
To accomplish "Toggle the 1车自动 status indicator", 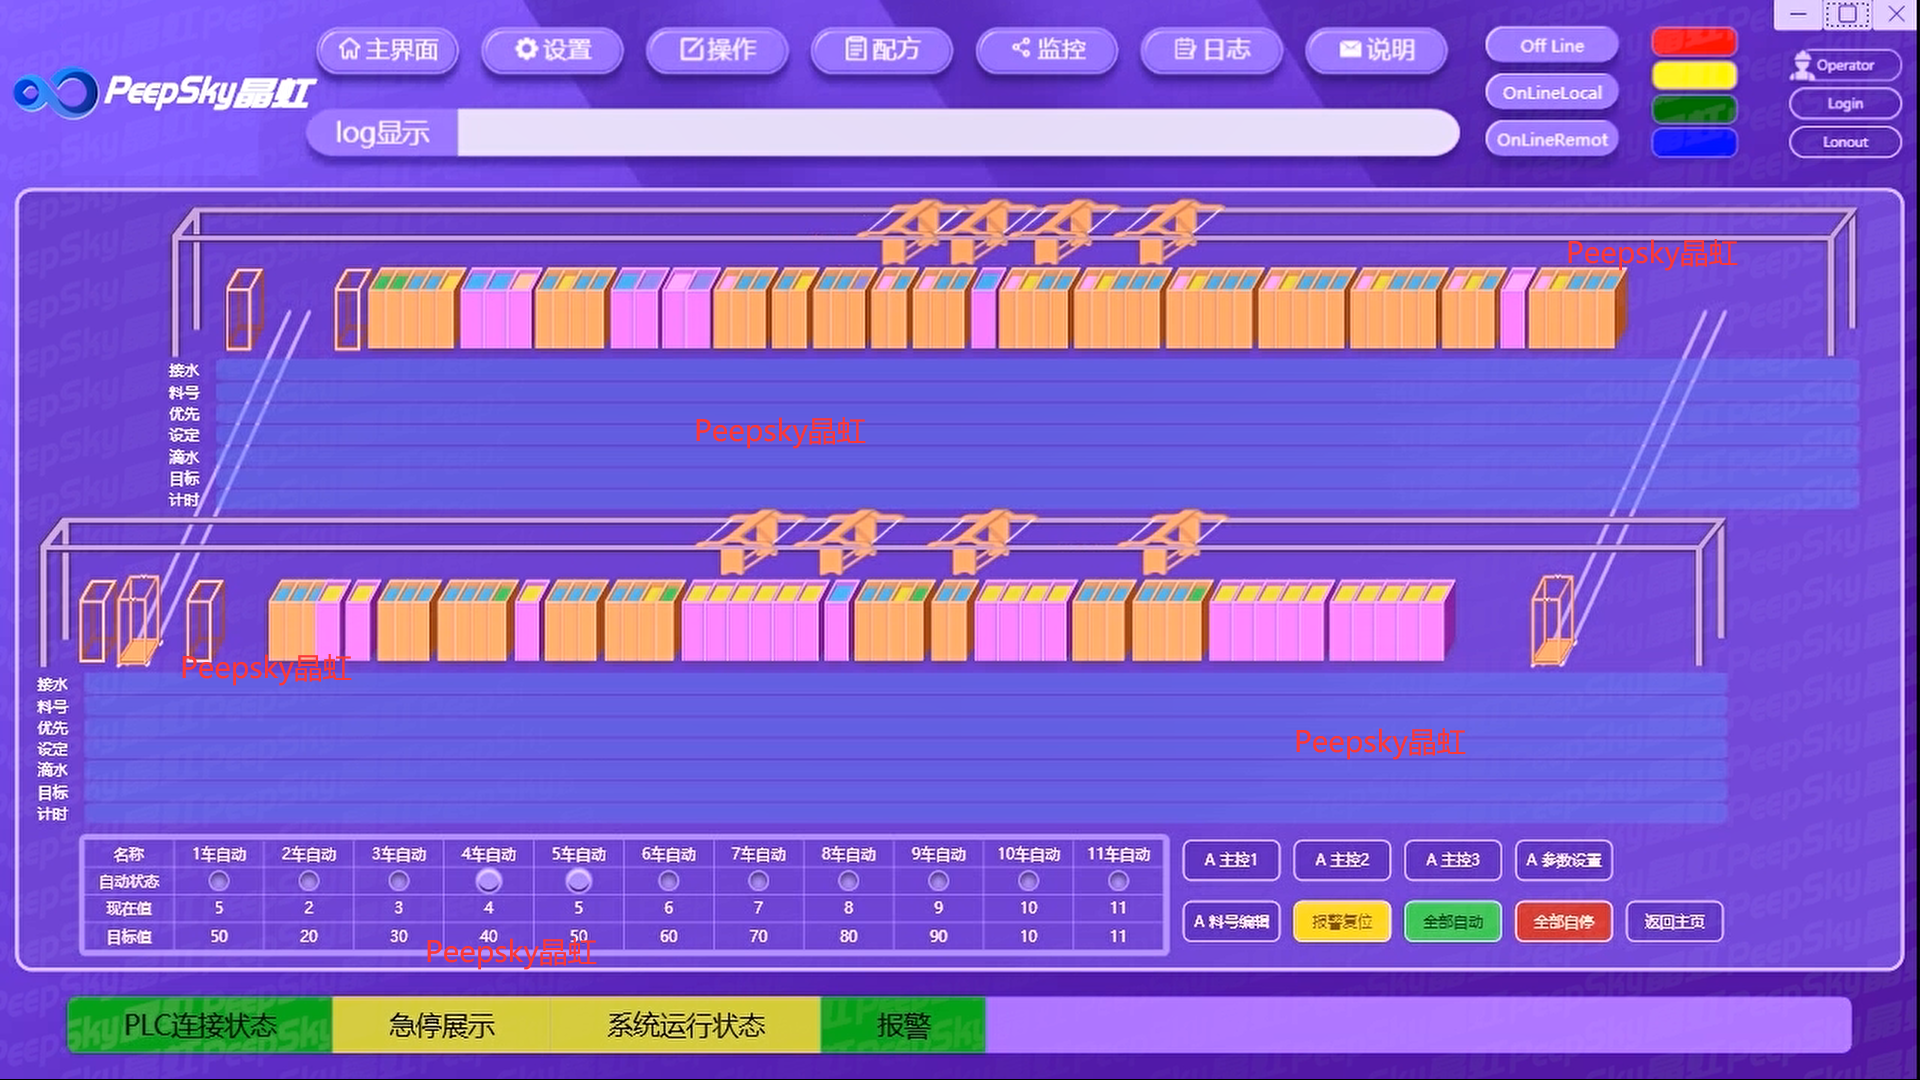I will point(219,881).
